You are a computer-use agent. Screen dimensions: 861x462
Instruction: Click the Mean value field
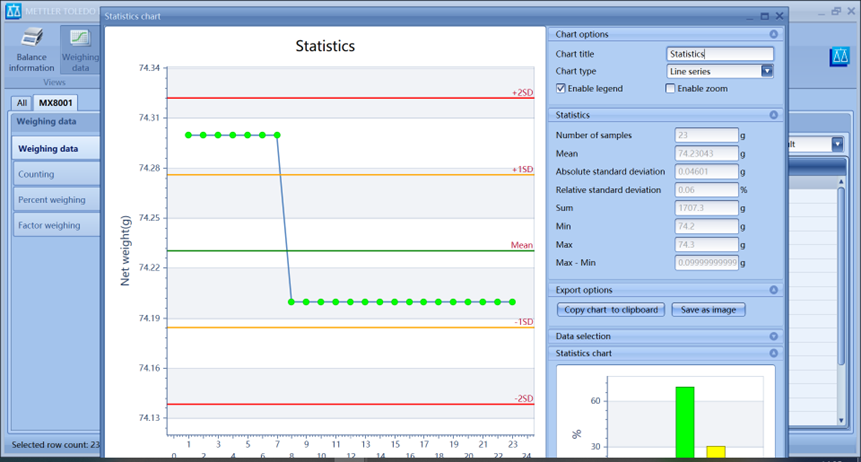[706, 153]
